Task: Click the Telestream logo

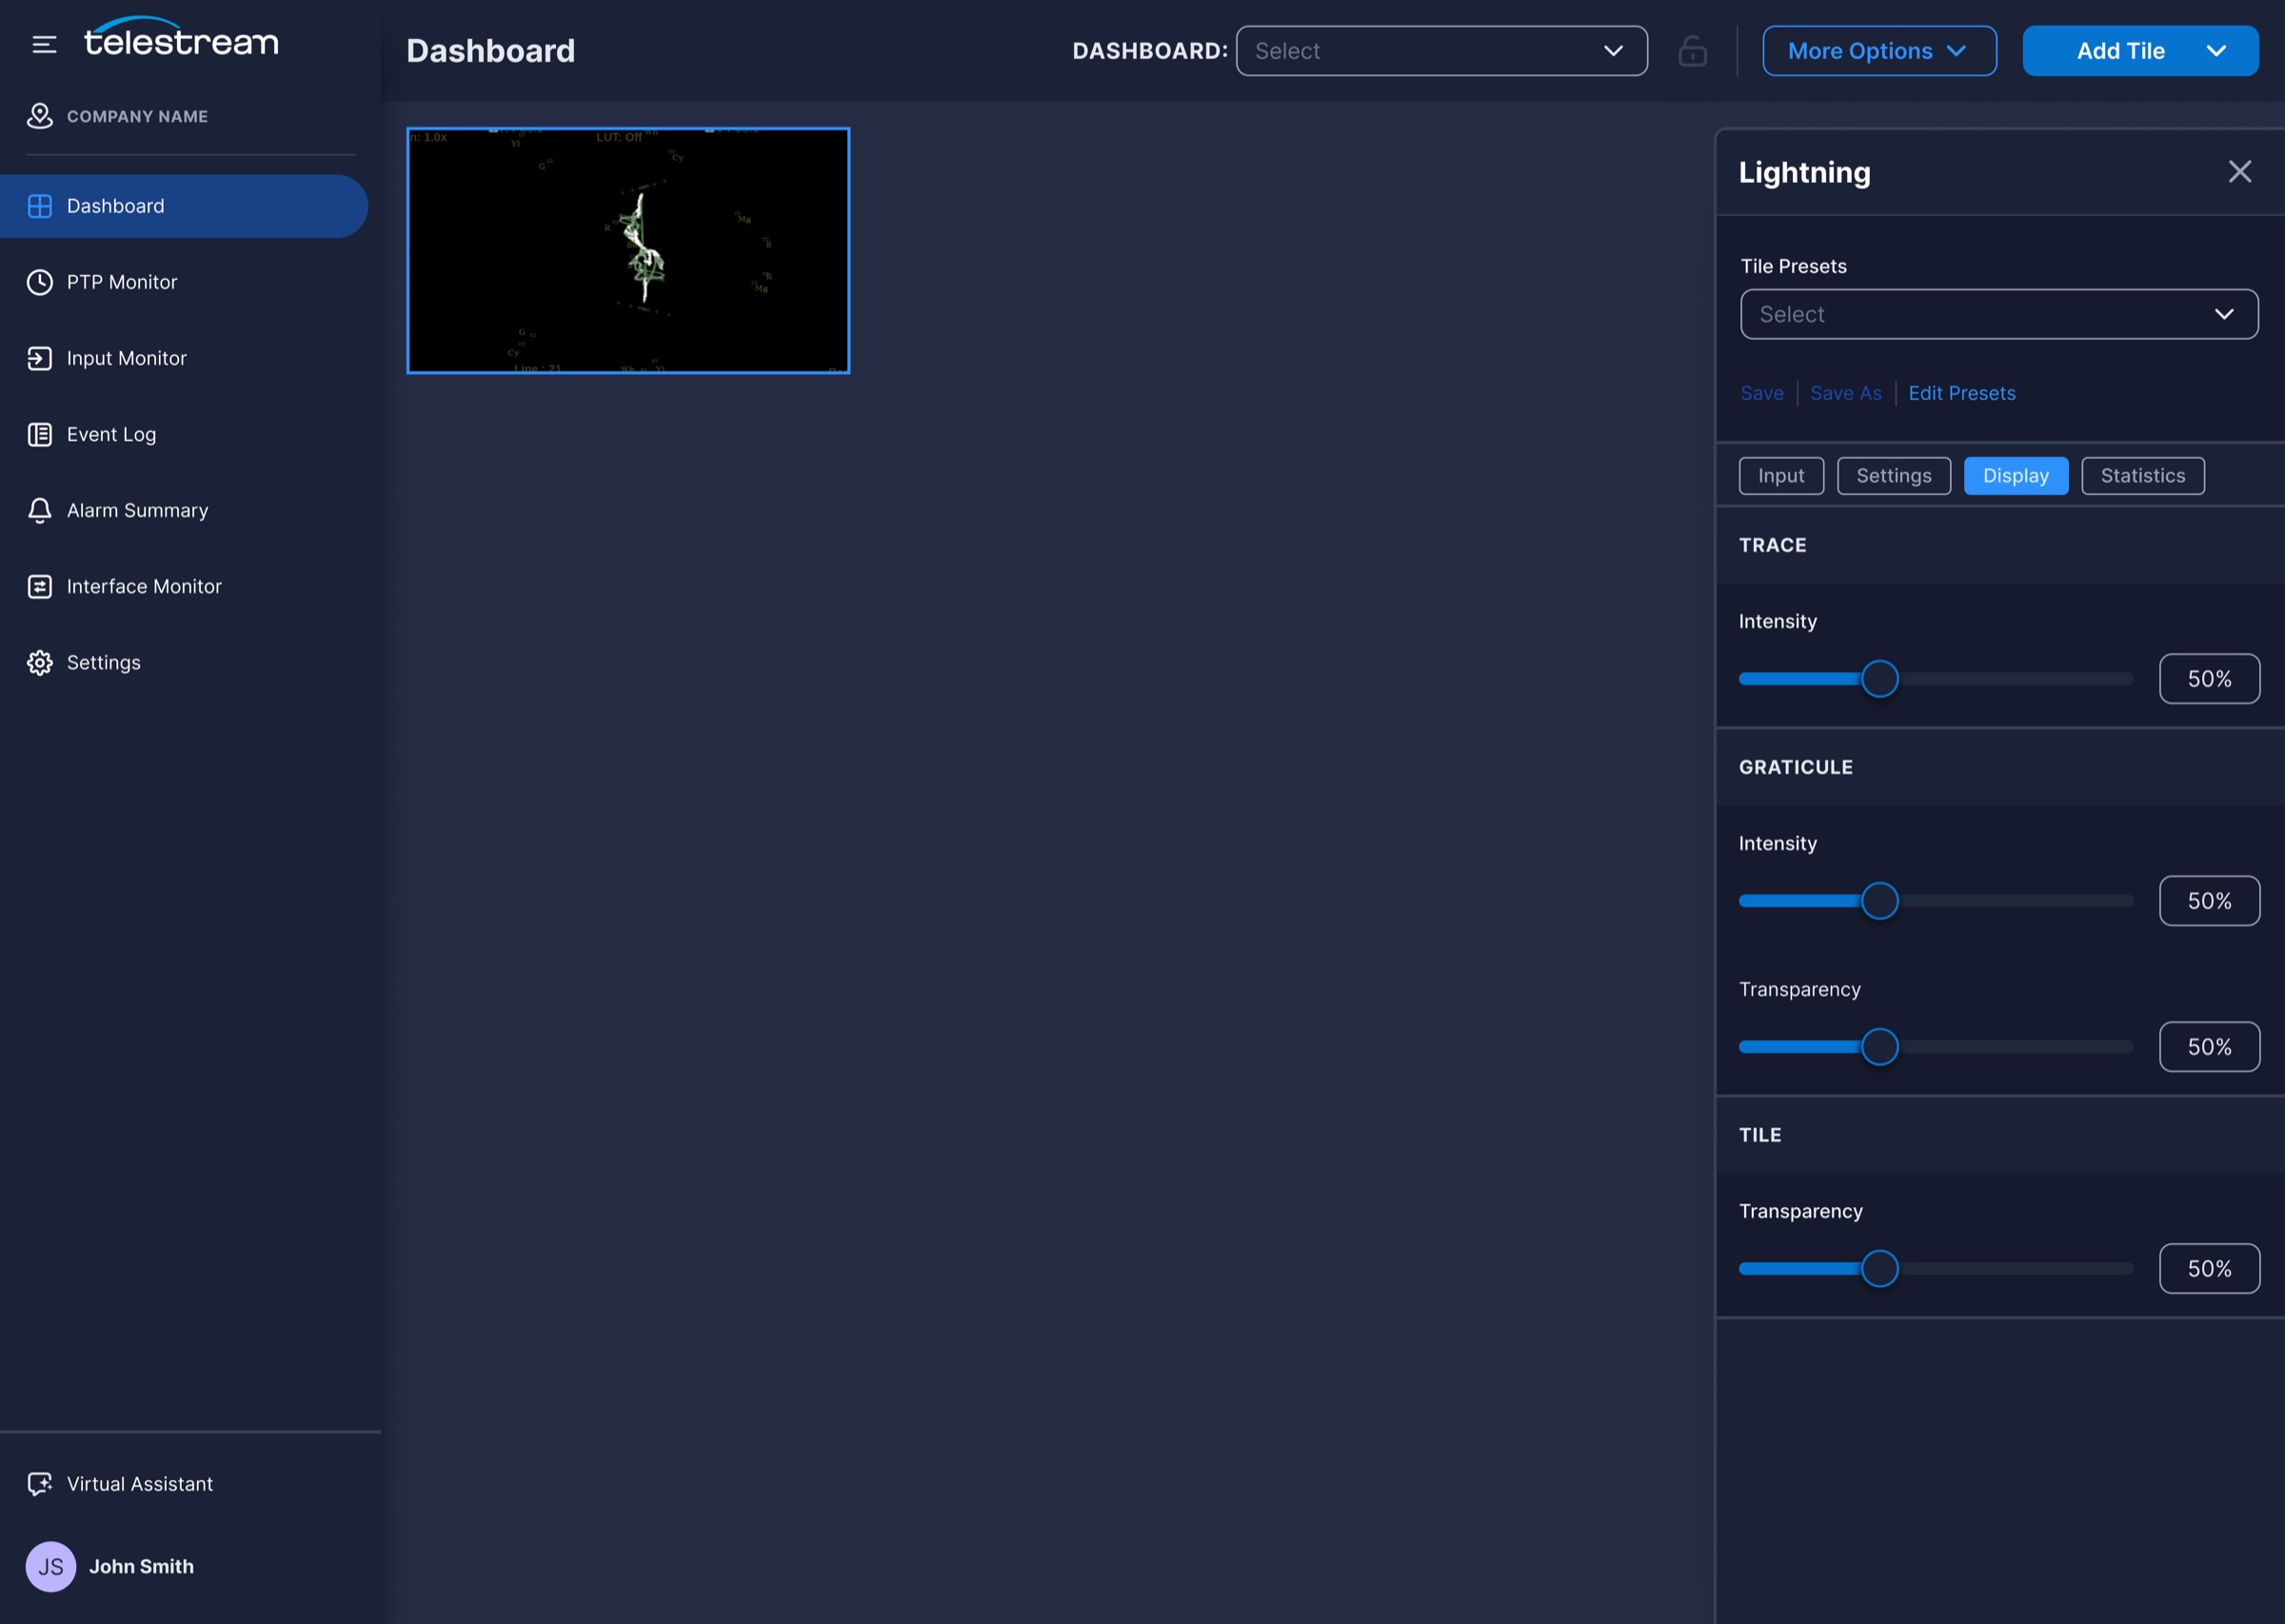Action: coord(181,38)
